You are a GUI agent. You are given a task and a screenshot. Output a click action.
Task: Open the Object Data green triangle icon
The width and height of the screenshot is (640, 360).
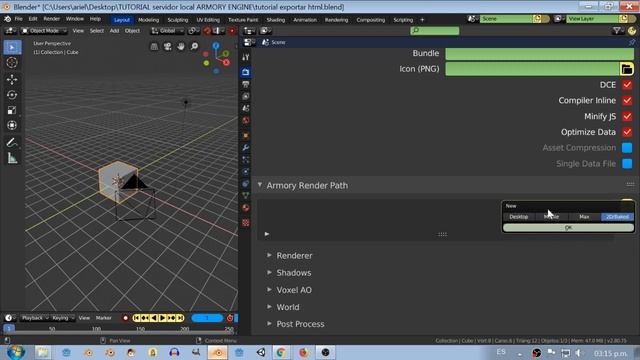click(x=246, y=196)
